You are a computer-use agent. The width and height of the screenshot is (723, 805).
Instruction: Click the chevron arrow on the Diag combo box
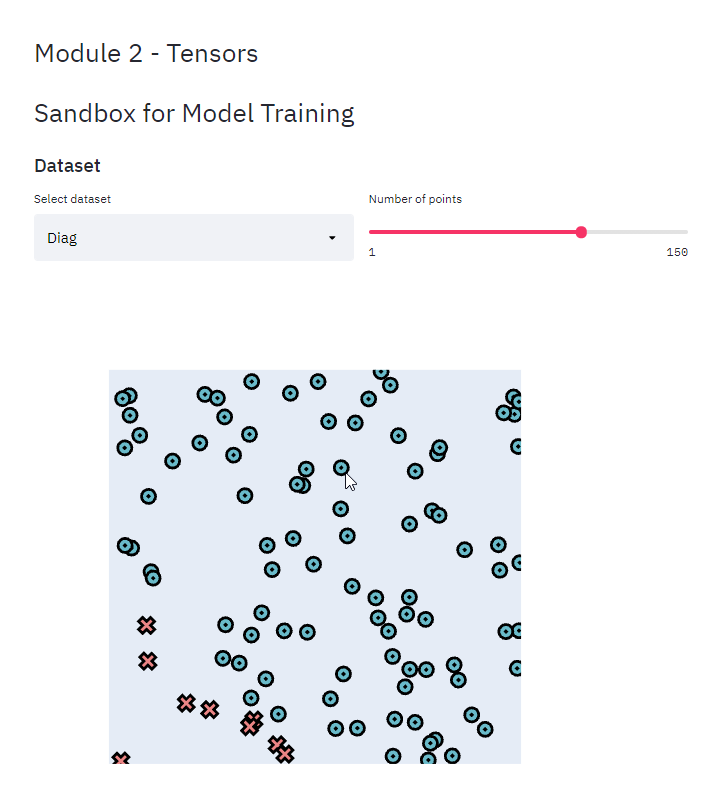tap(332, 238)
